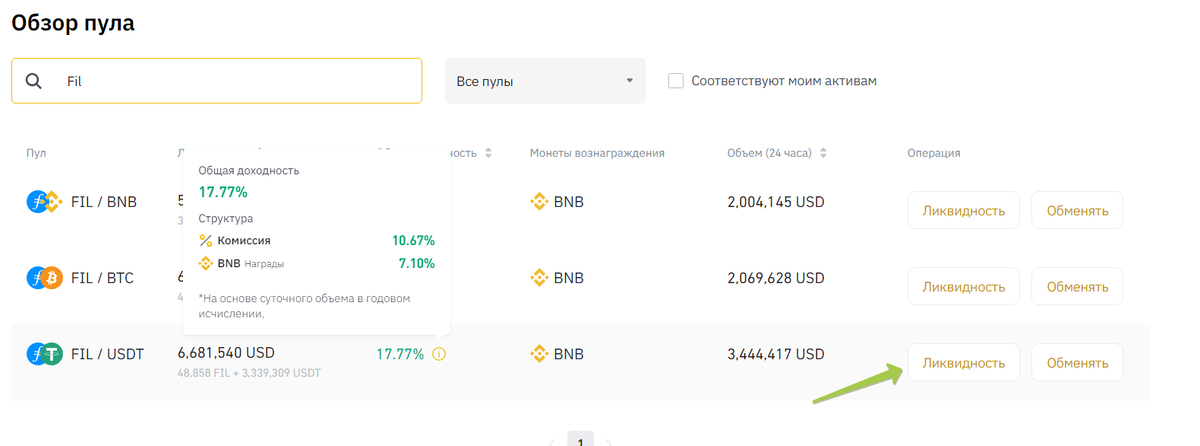
Task: Click Обменять button for FIL / BNB
Action: [1077, 210]
